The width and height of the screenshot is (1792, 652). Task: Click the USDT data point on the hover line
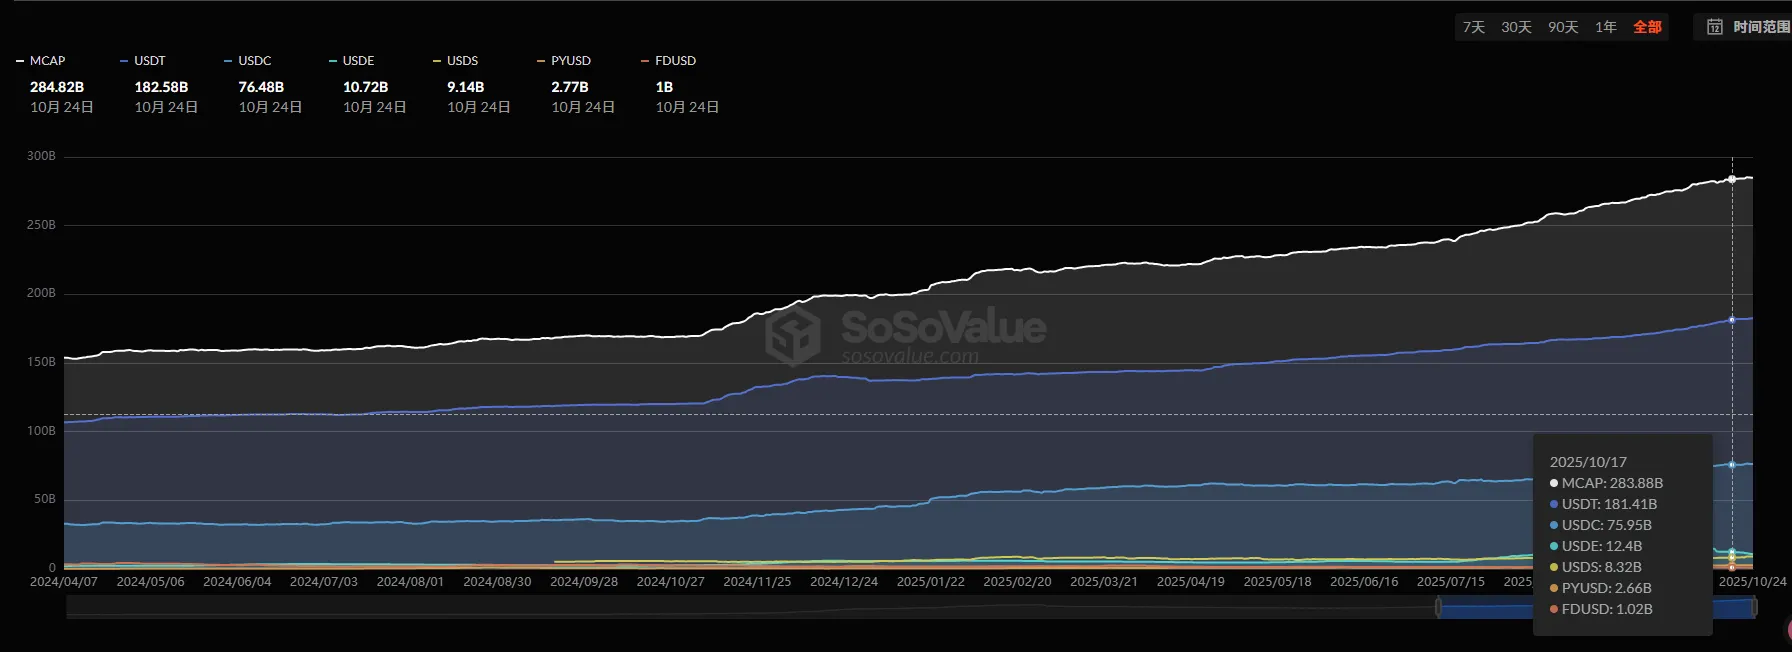pyautogui.click(x=1732, y=320)
